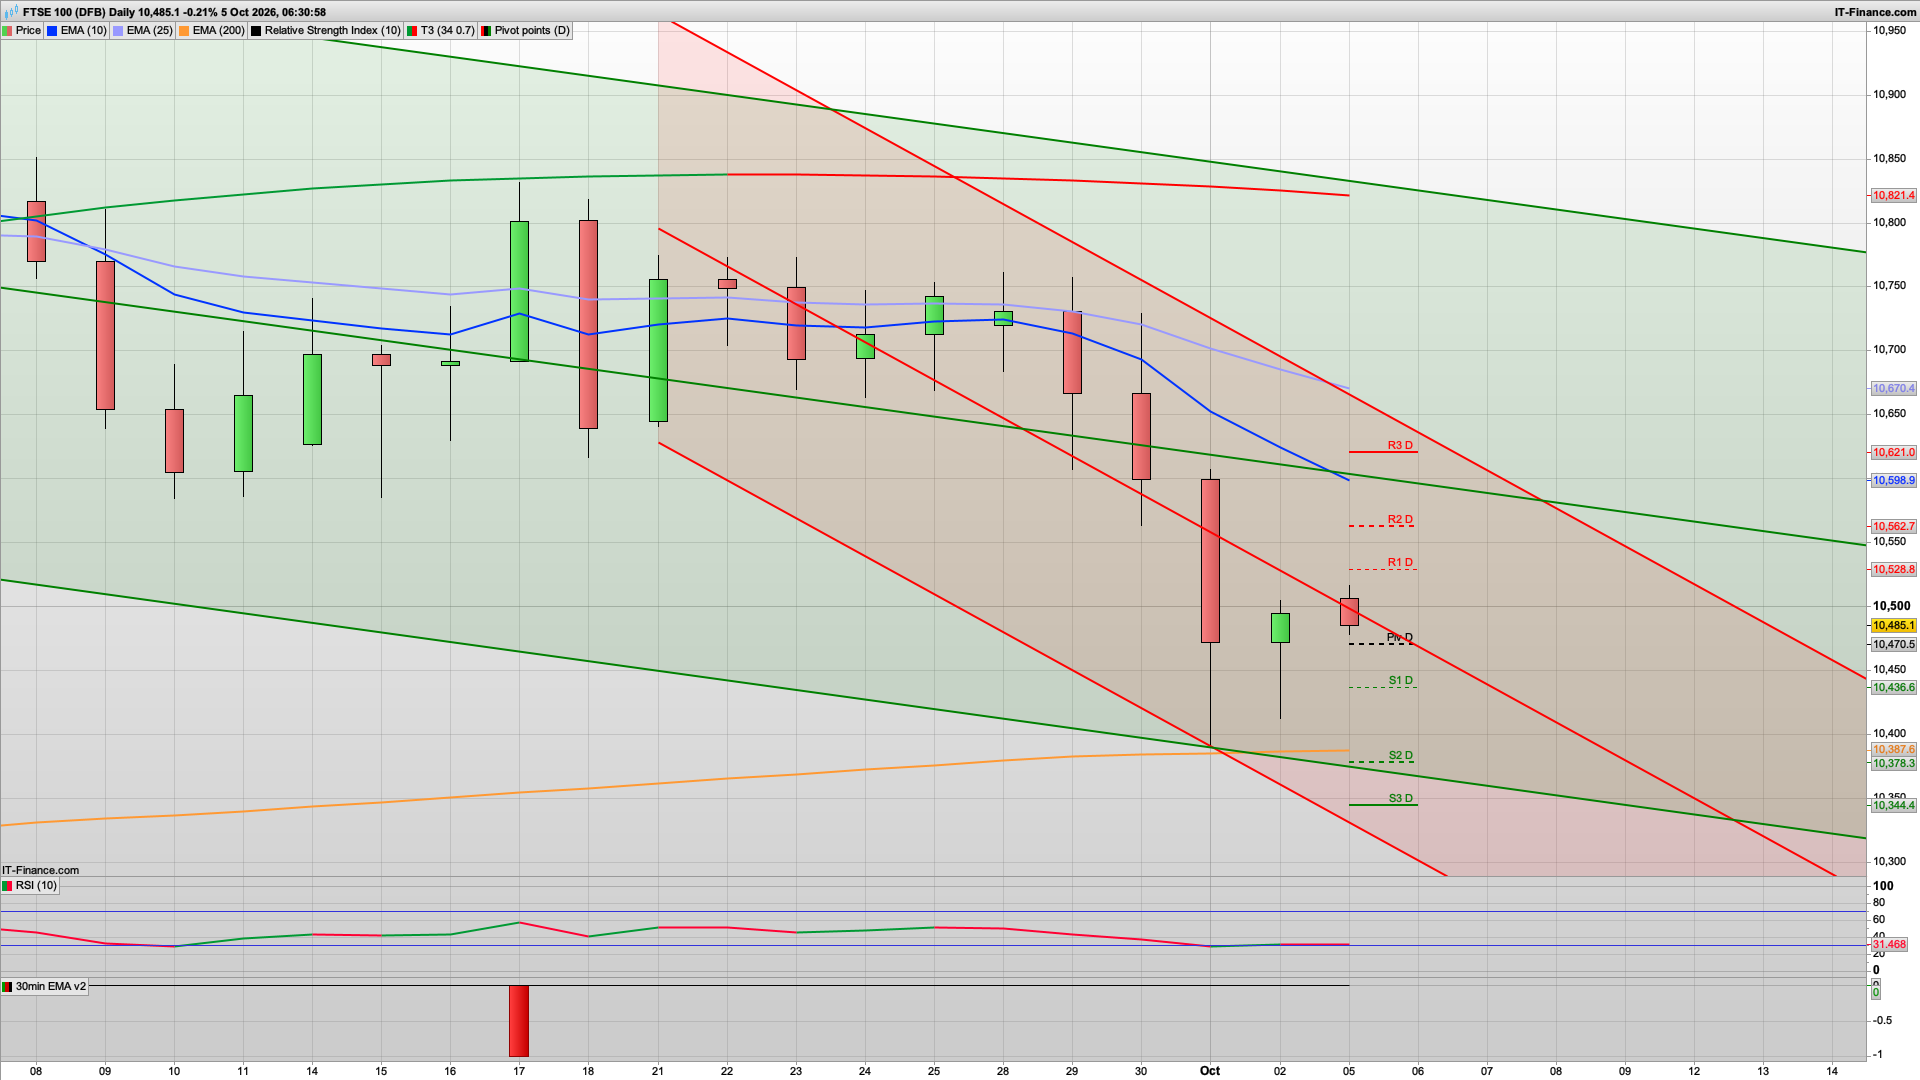The image size is (1920, 1080).
Task: Click the EMA (200) value label 10,387.6
Action: coord(1893,749)
